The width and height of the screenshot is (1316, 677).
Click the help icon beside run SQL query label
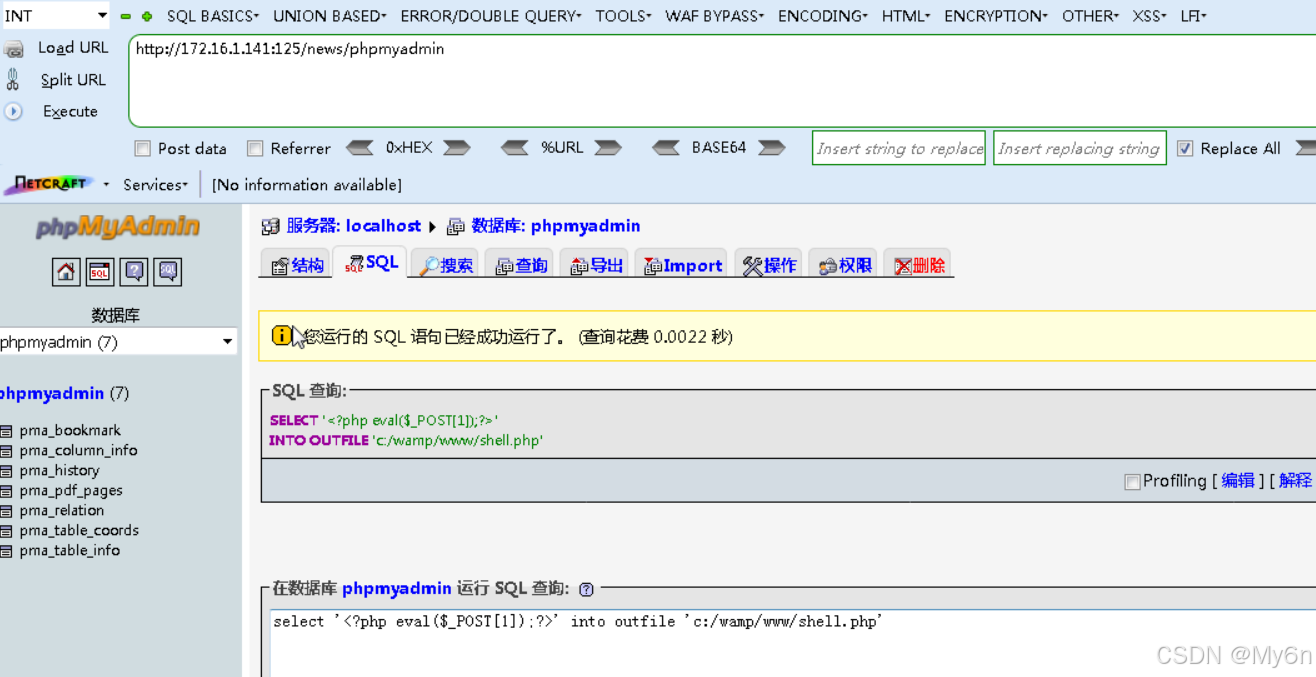pos(586,589)
